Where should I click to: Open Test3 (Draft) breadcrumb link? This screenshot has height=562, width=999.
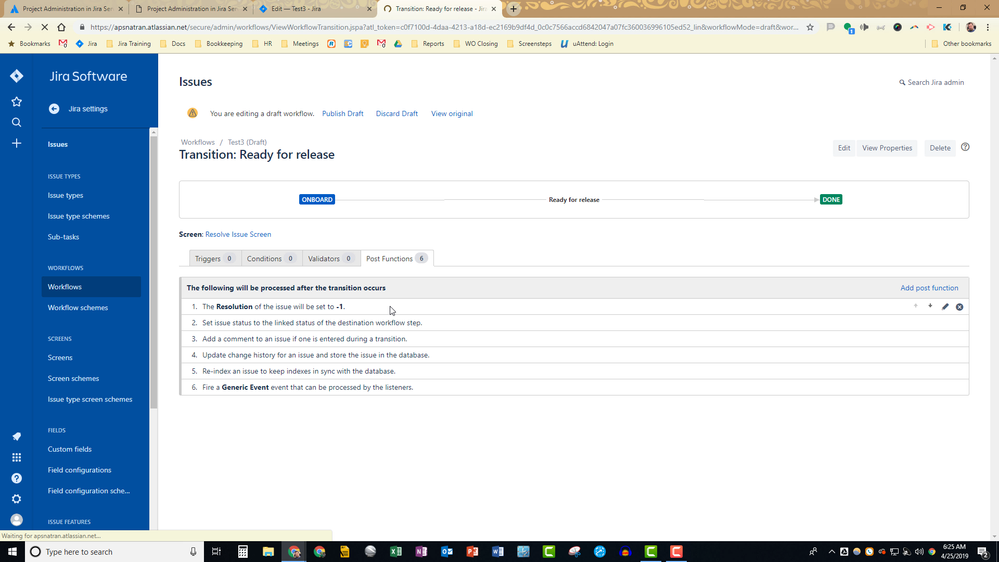[247, 142]
